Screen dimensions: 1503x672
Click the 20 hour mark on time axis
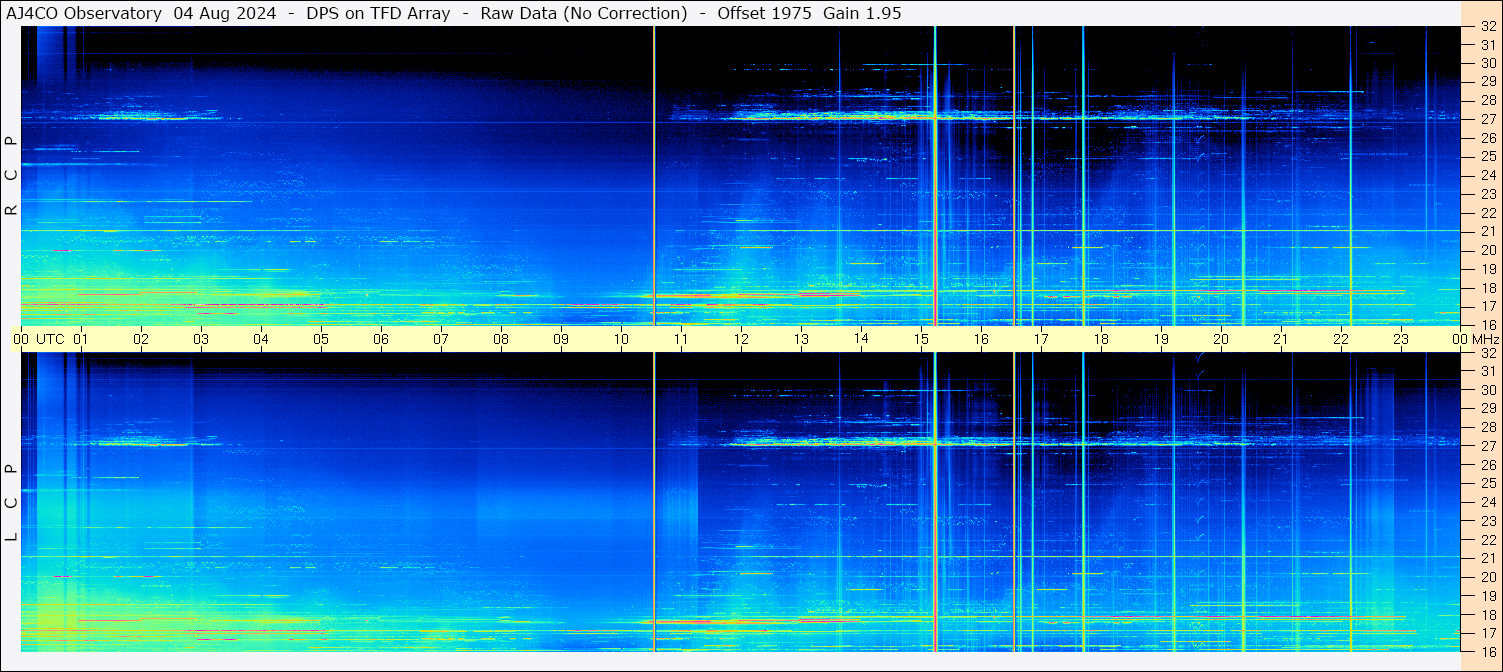pos(1221,339)
